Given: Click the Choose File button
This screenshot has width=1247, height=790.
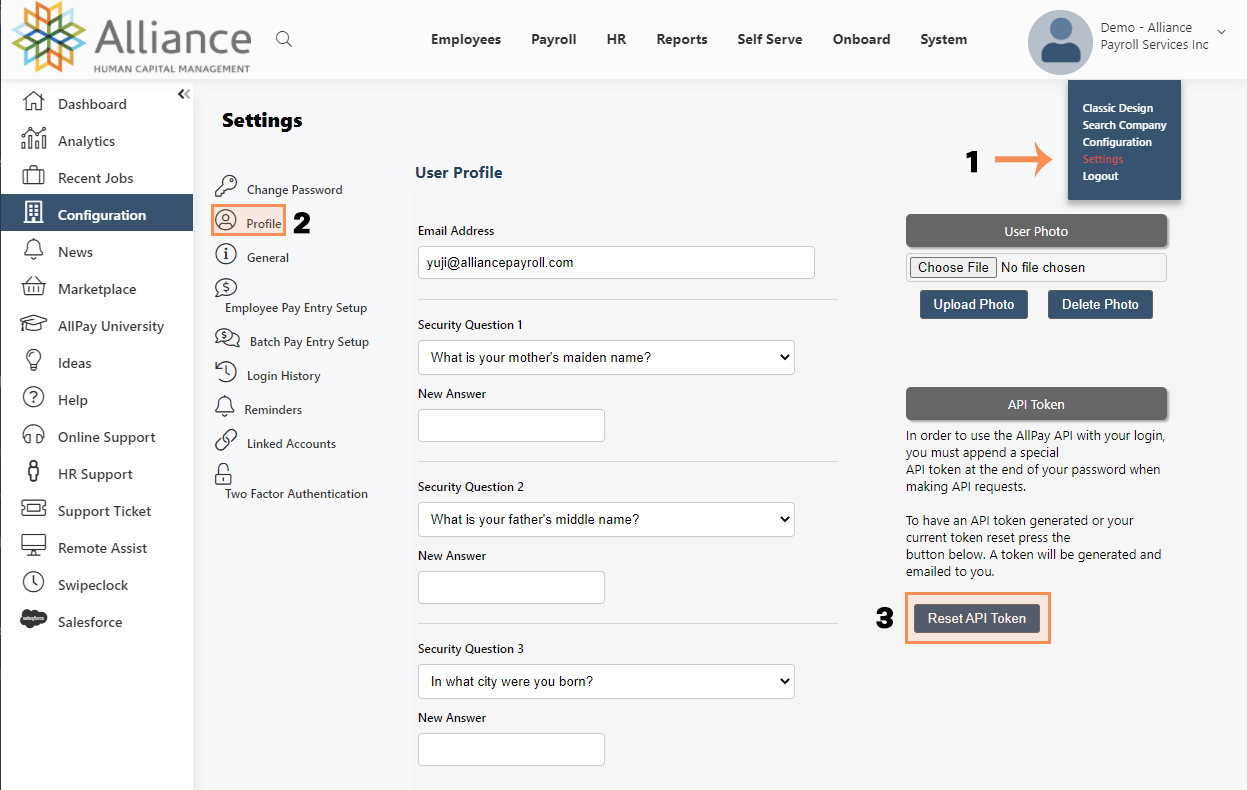Looking at the screenshot, I should [x=953, y=267].
